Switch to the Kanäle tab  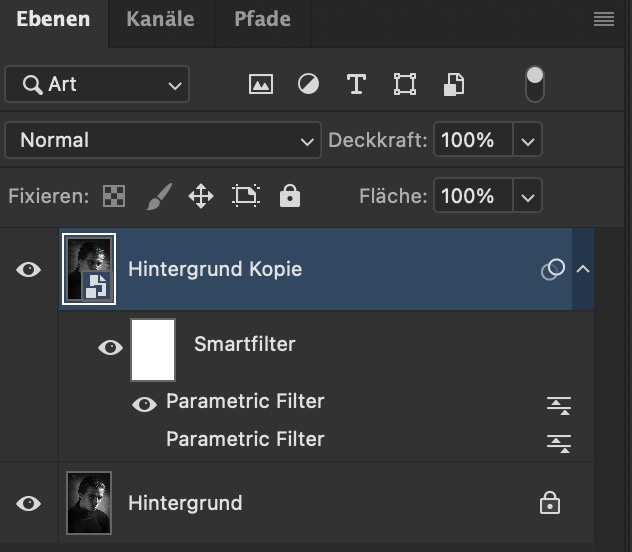(x=160, y=19)
